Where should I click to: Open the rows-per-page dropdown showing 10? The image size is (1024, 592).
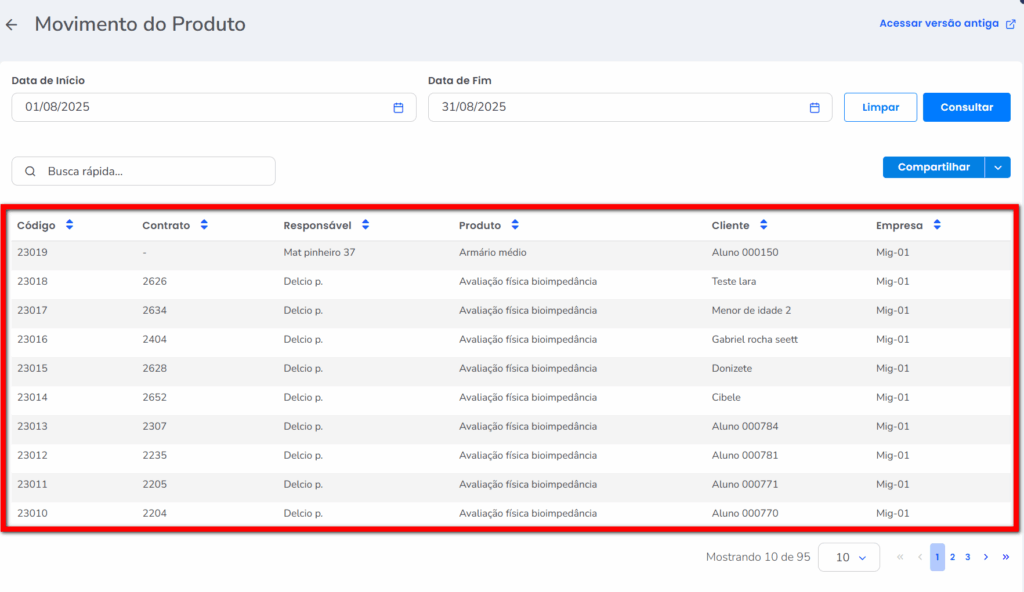[849, 557]
